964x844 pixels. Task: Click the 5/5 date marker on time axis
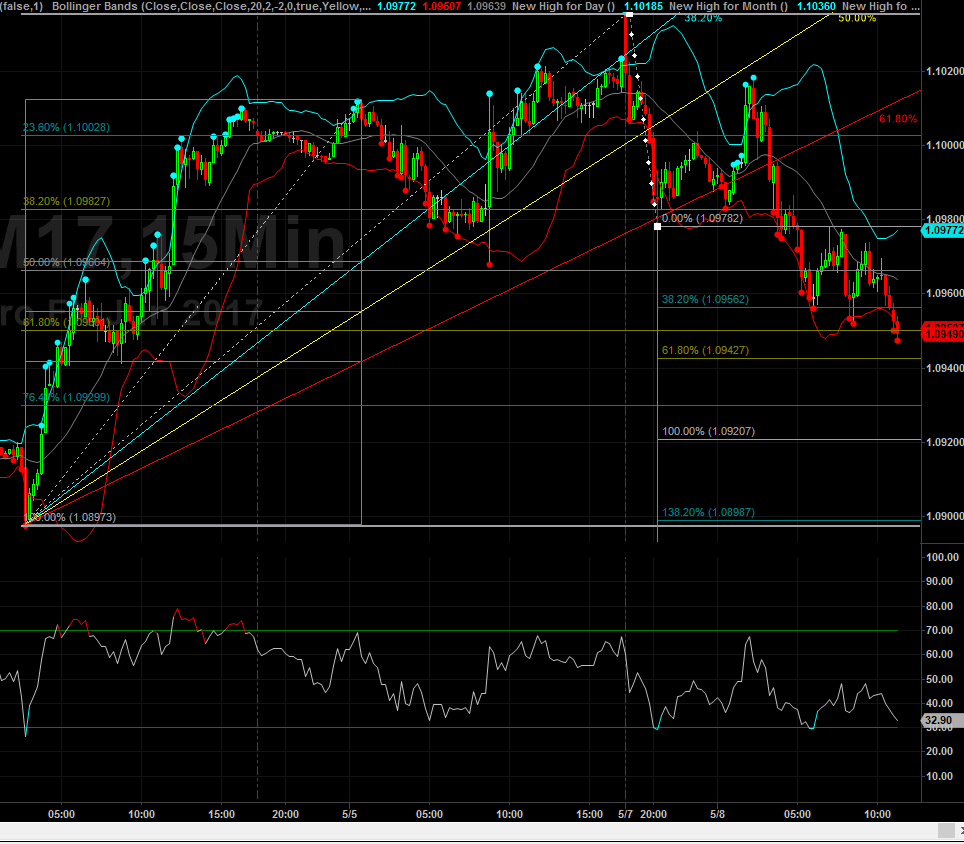(350, 814)
